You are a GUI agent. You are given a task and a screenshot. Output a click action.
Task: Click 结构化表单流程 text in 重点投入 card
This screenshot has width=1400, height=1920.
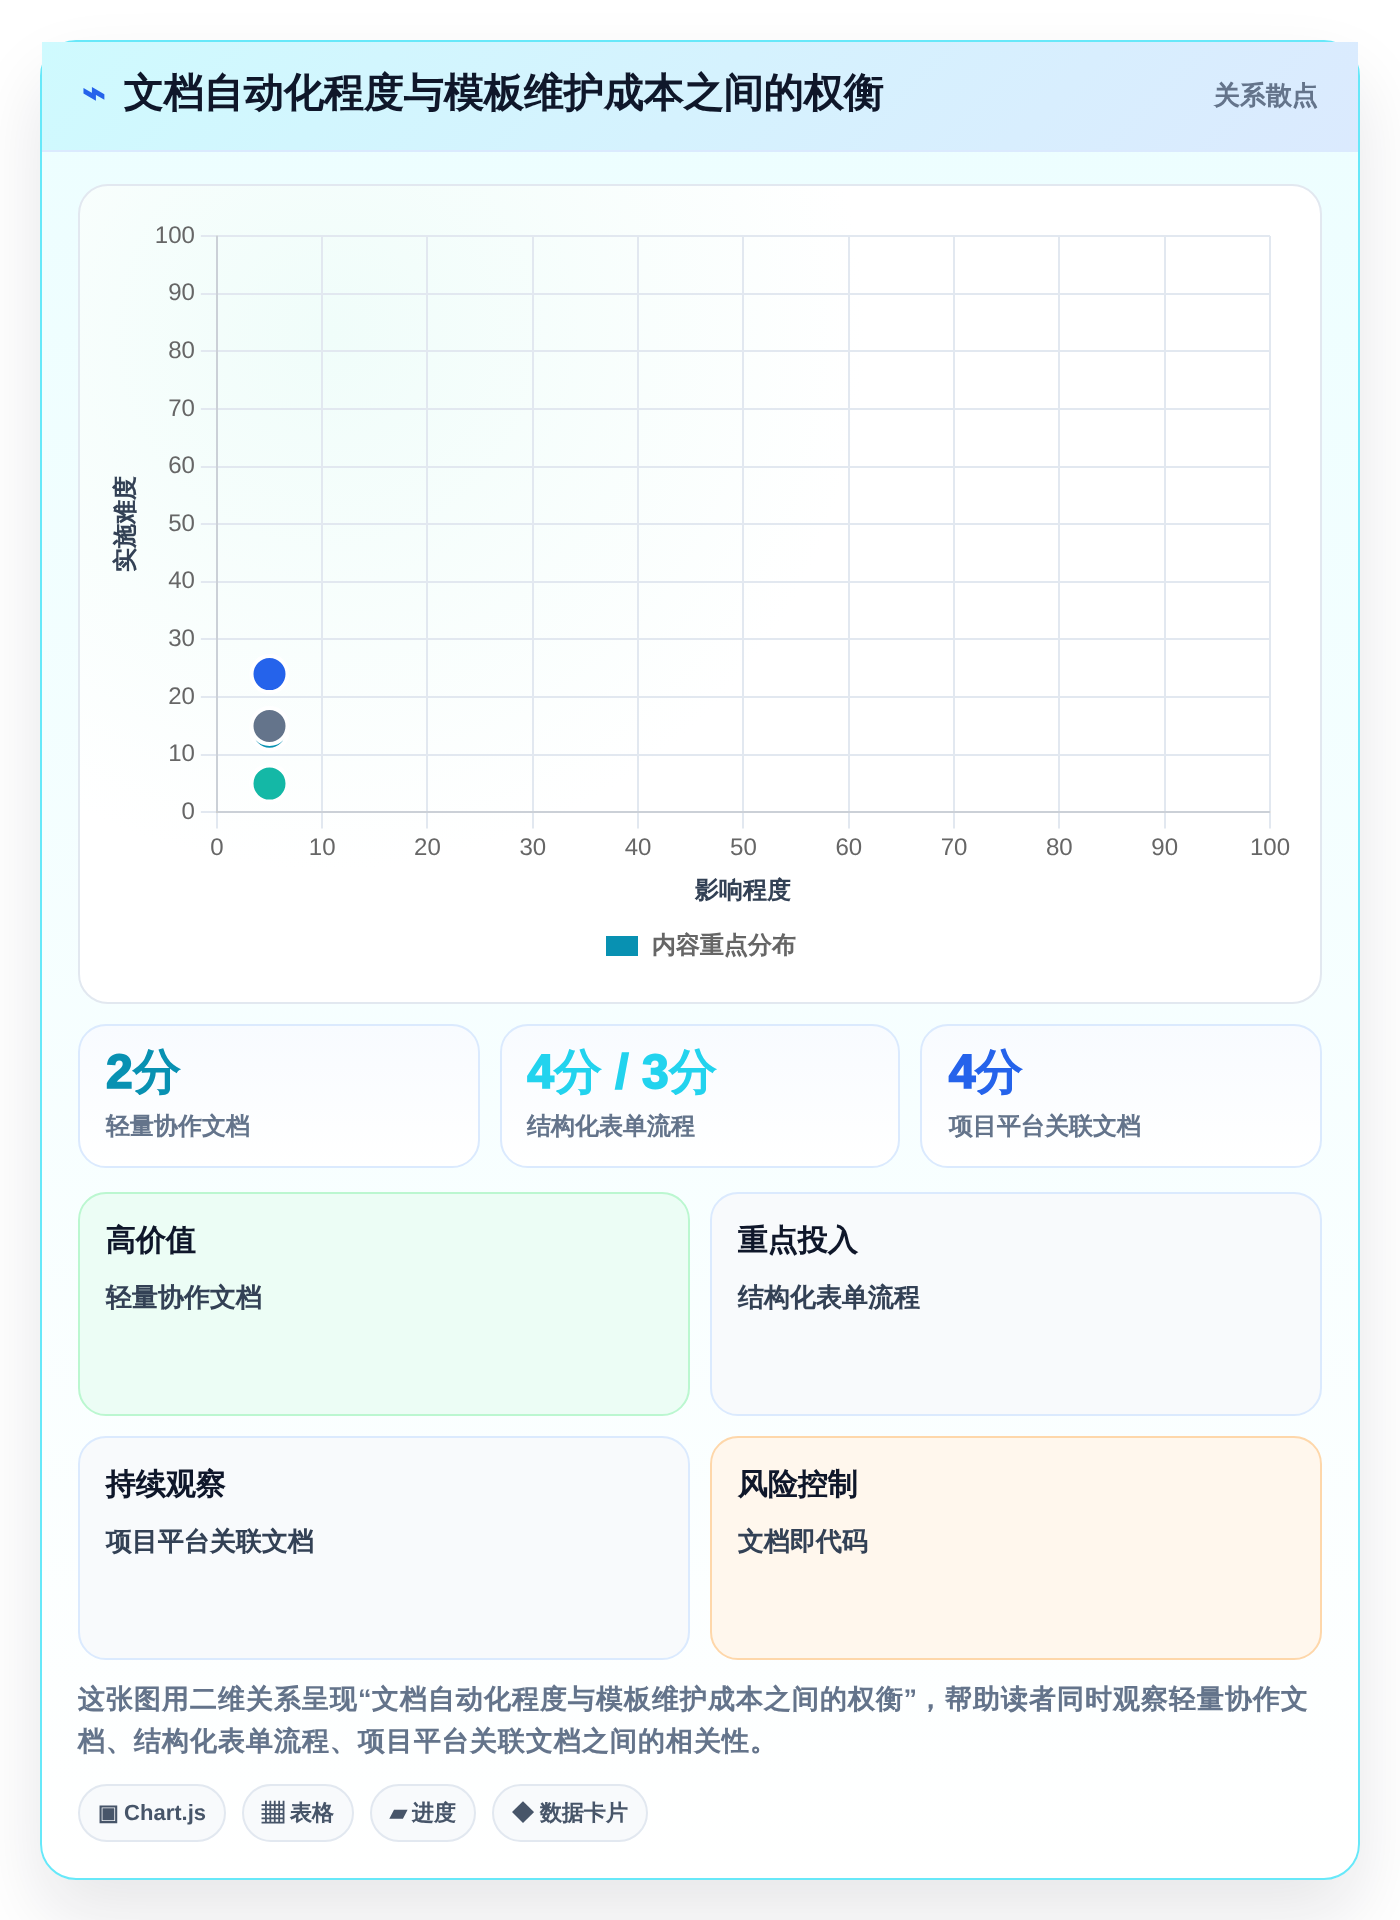[x=829, y=1298]
